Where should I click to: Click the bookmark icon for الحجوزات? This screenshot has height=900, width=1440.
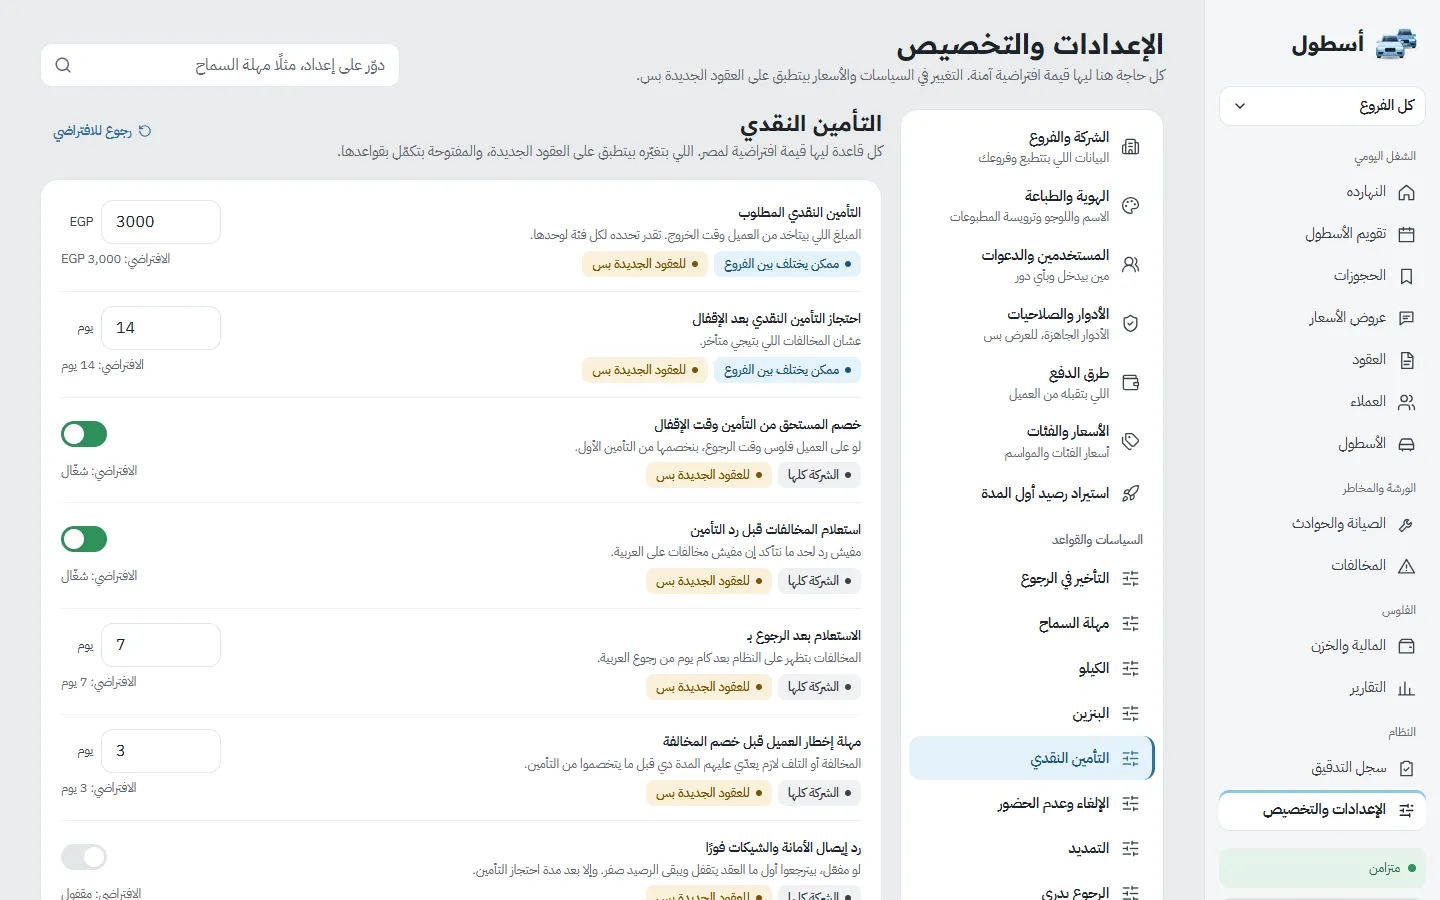coord(1406,276)
